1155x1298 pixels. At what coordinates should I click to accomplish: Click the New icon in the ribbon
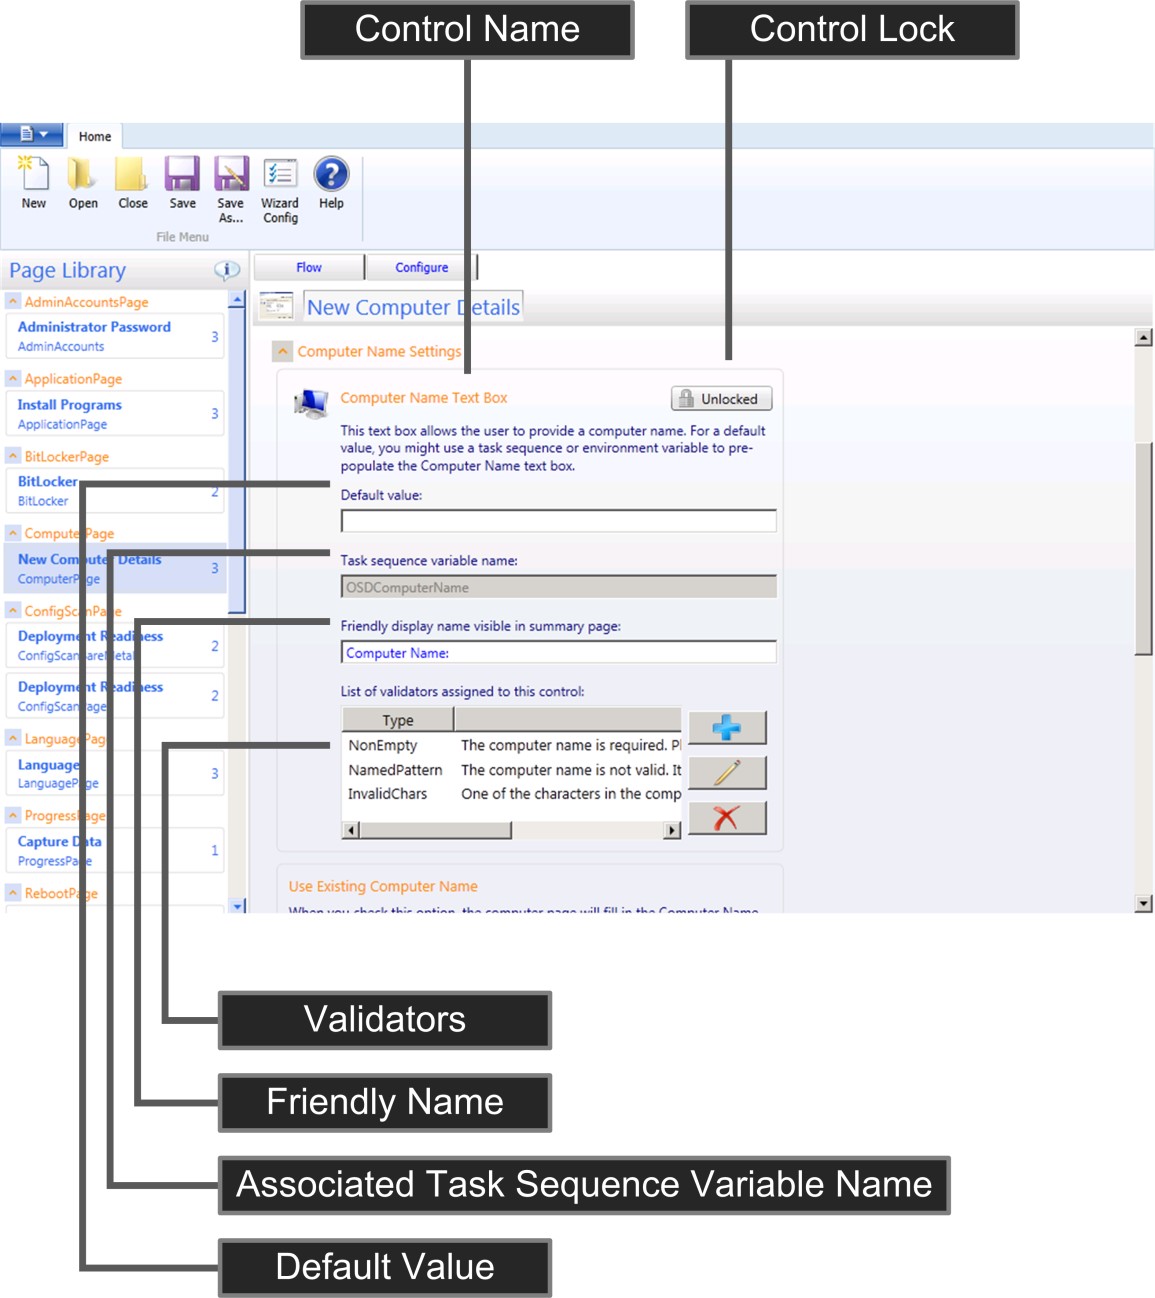33,180
